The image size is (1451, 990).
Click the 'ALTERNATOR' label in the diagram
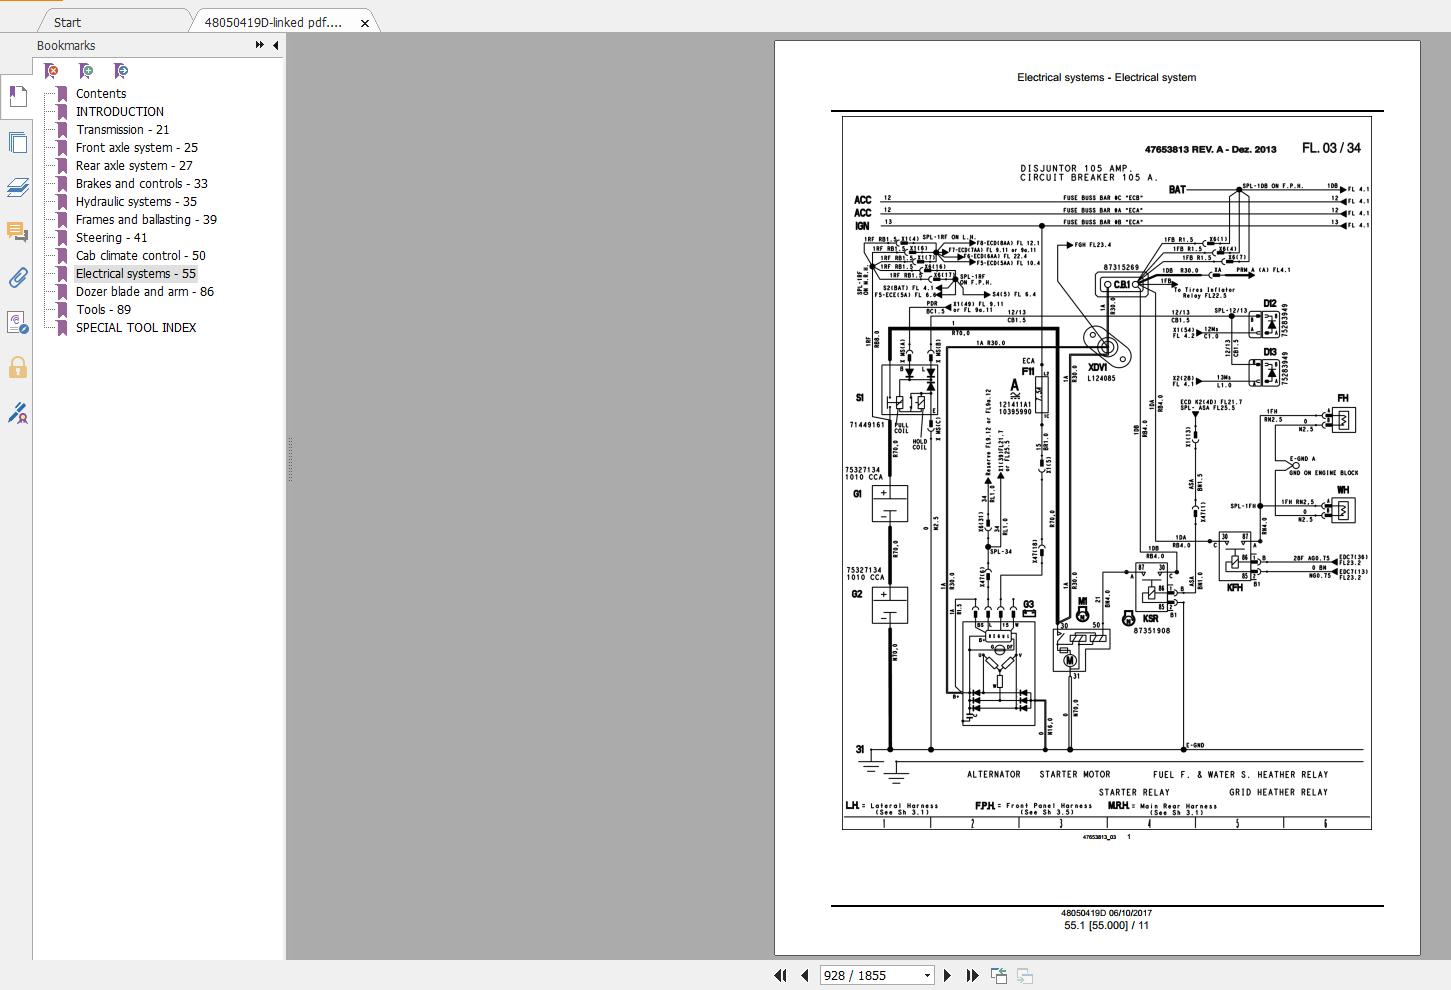click(x=993, y=774)
